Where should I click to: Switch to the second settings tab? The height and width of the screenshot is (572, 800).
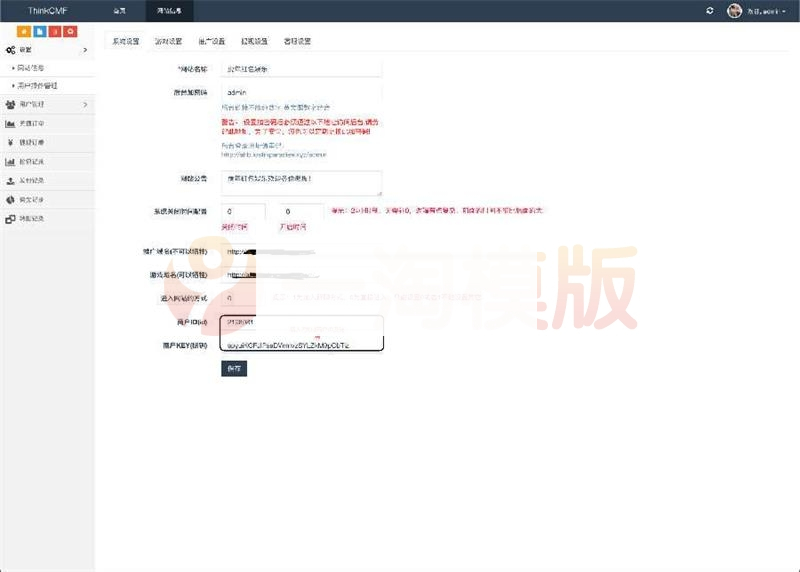pos(168,42)
